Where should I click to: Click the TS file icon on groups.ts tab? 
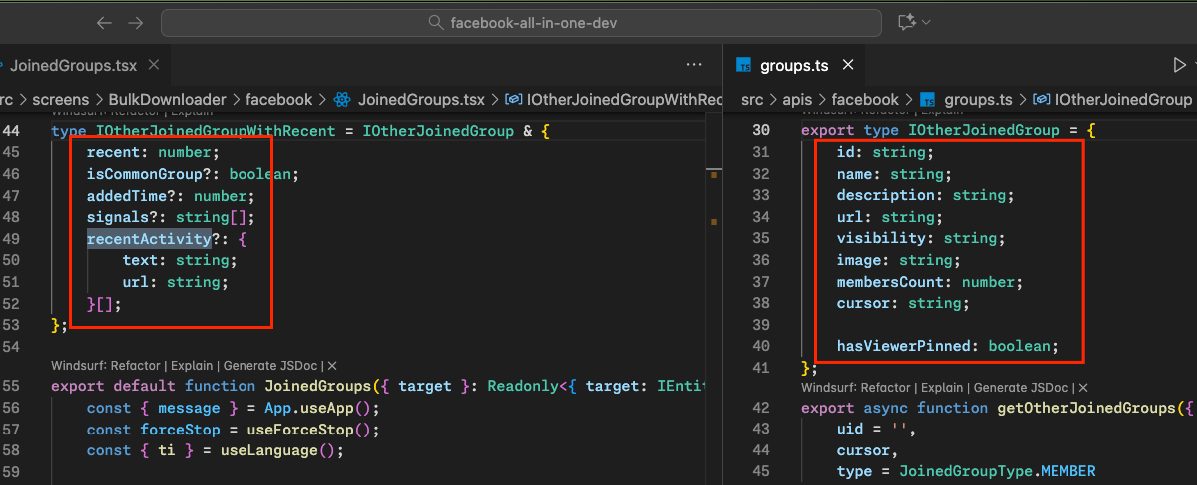coord(744,66)
